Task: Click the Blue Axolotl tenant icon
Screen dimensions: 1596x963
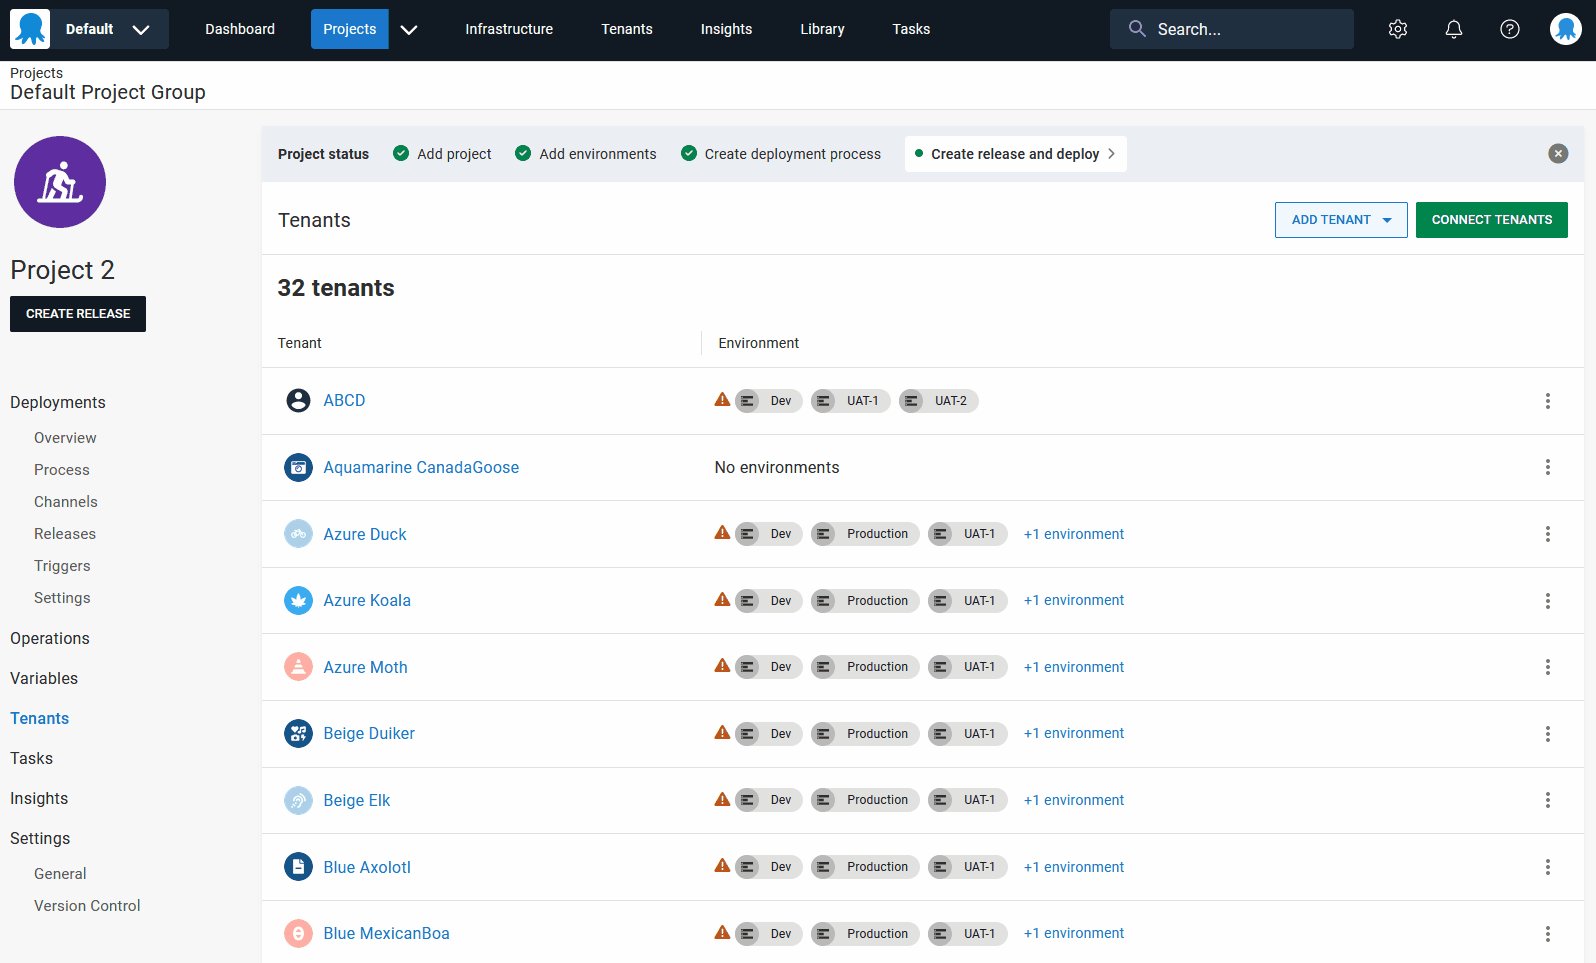Action: point(298,867)
